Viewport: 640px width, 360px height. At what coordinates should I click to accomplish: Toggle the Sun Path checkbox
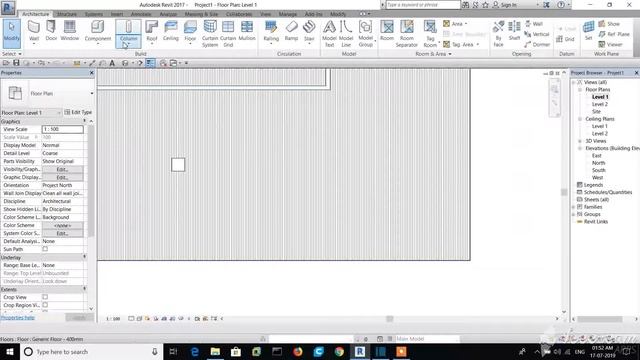45,249
